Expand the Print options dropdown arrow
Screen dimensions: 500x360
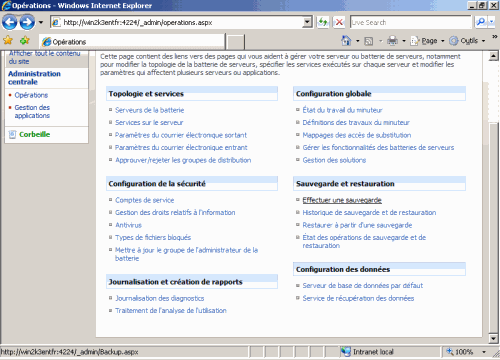point(404,41)
